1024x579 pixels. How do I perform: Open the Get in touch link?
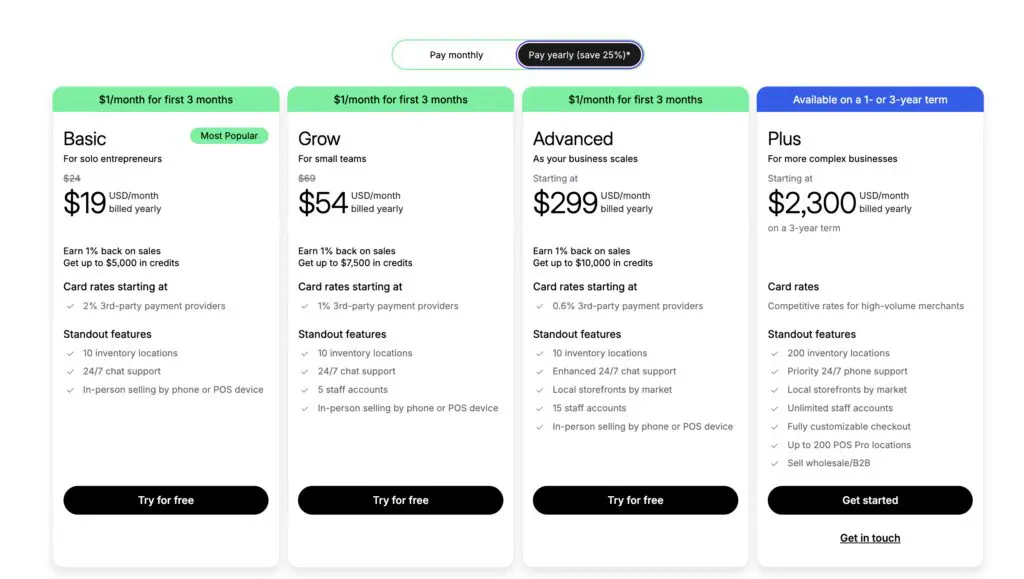click(870, 538)
